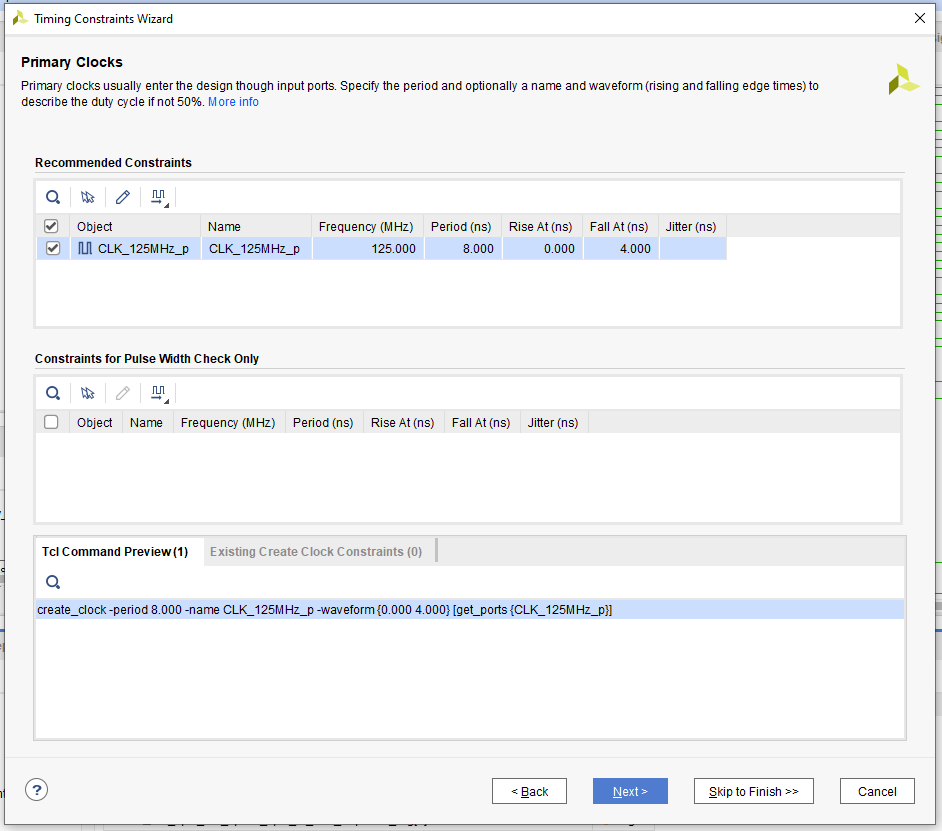Select Frequency cell 125.000

(x=368, y=248)
